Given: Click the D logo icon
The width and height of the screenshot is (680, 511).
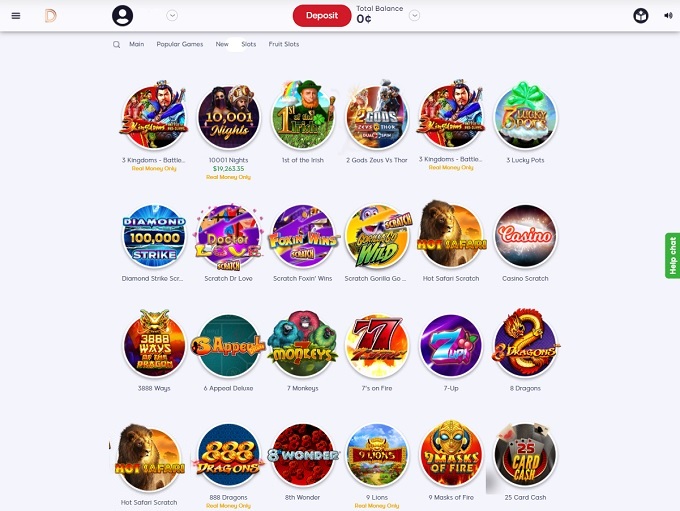Looking at the screenshot, I should click(50, 16).
